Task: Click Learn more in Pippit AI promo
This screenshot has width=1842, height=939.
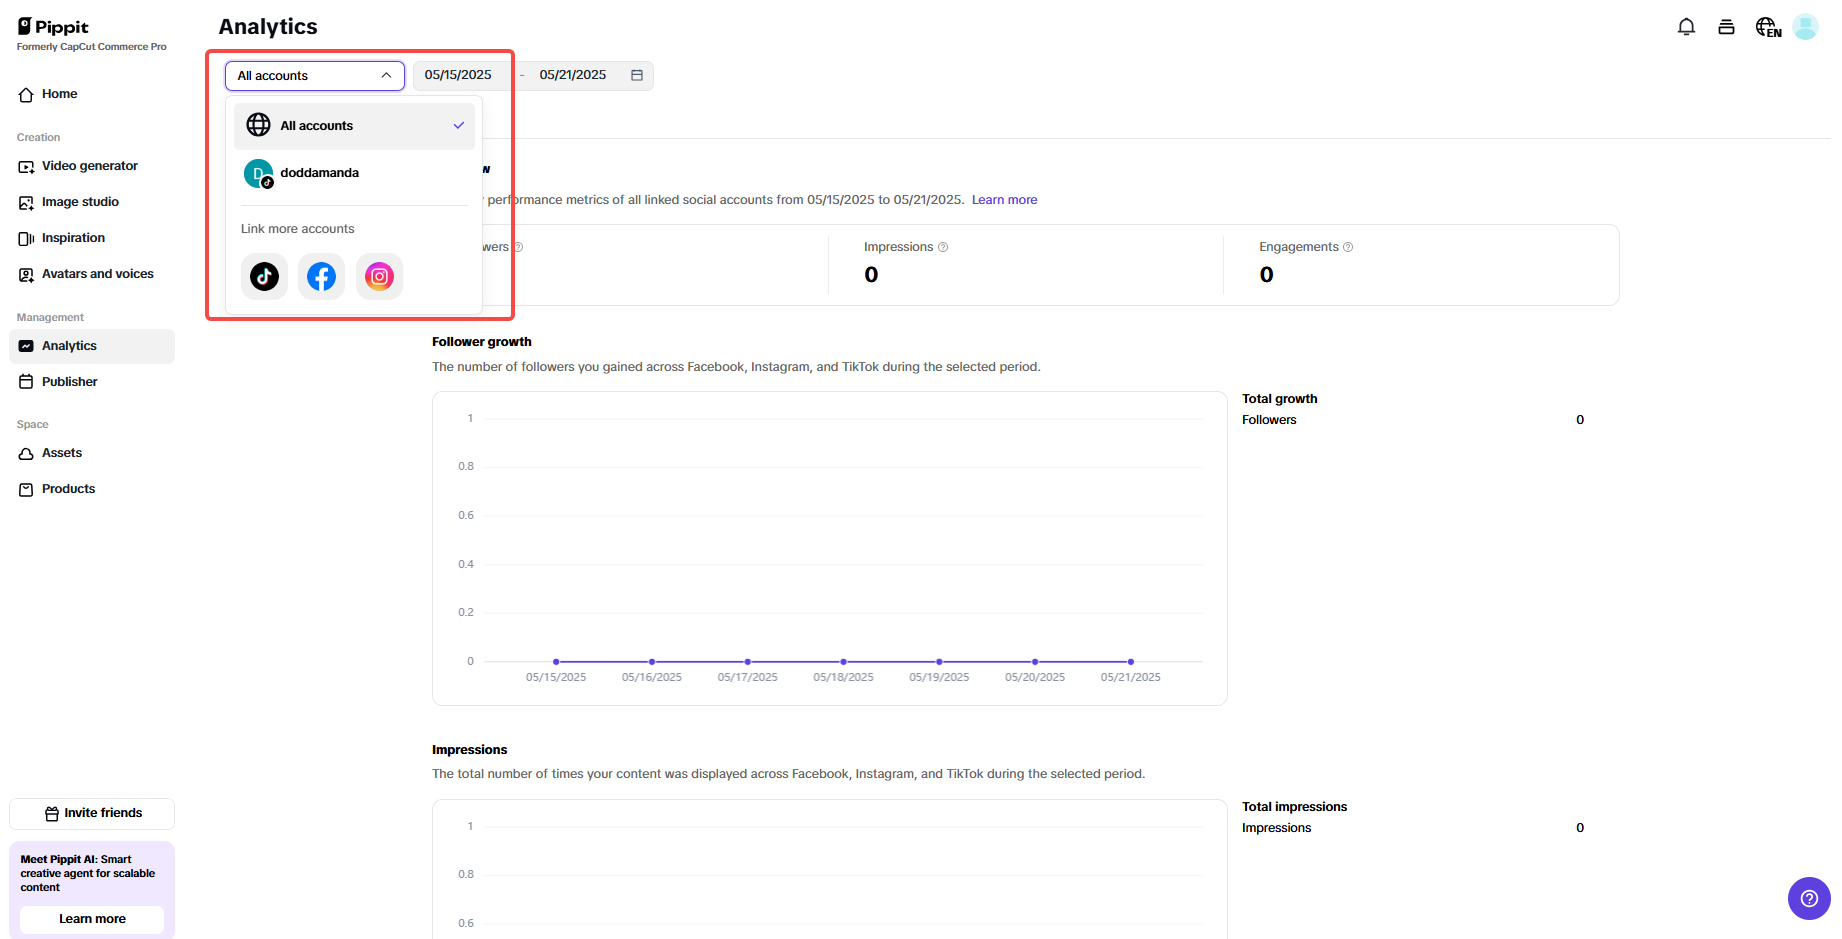Action: (x=92, y=919)
